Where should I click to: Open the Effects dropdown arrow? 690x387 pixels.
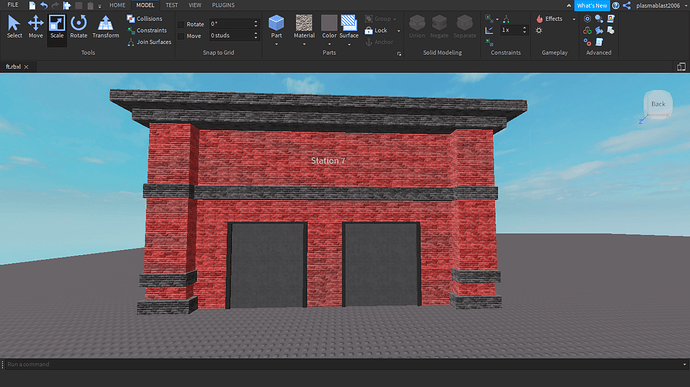point(573,19)
